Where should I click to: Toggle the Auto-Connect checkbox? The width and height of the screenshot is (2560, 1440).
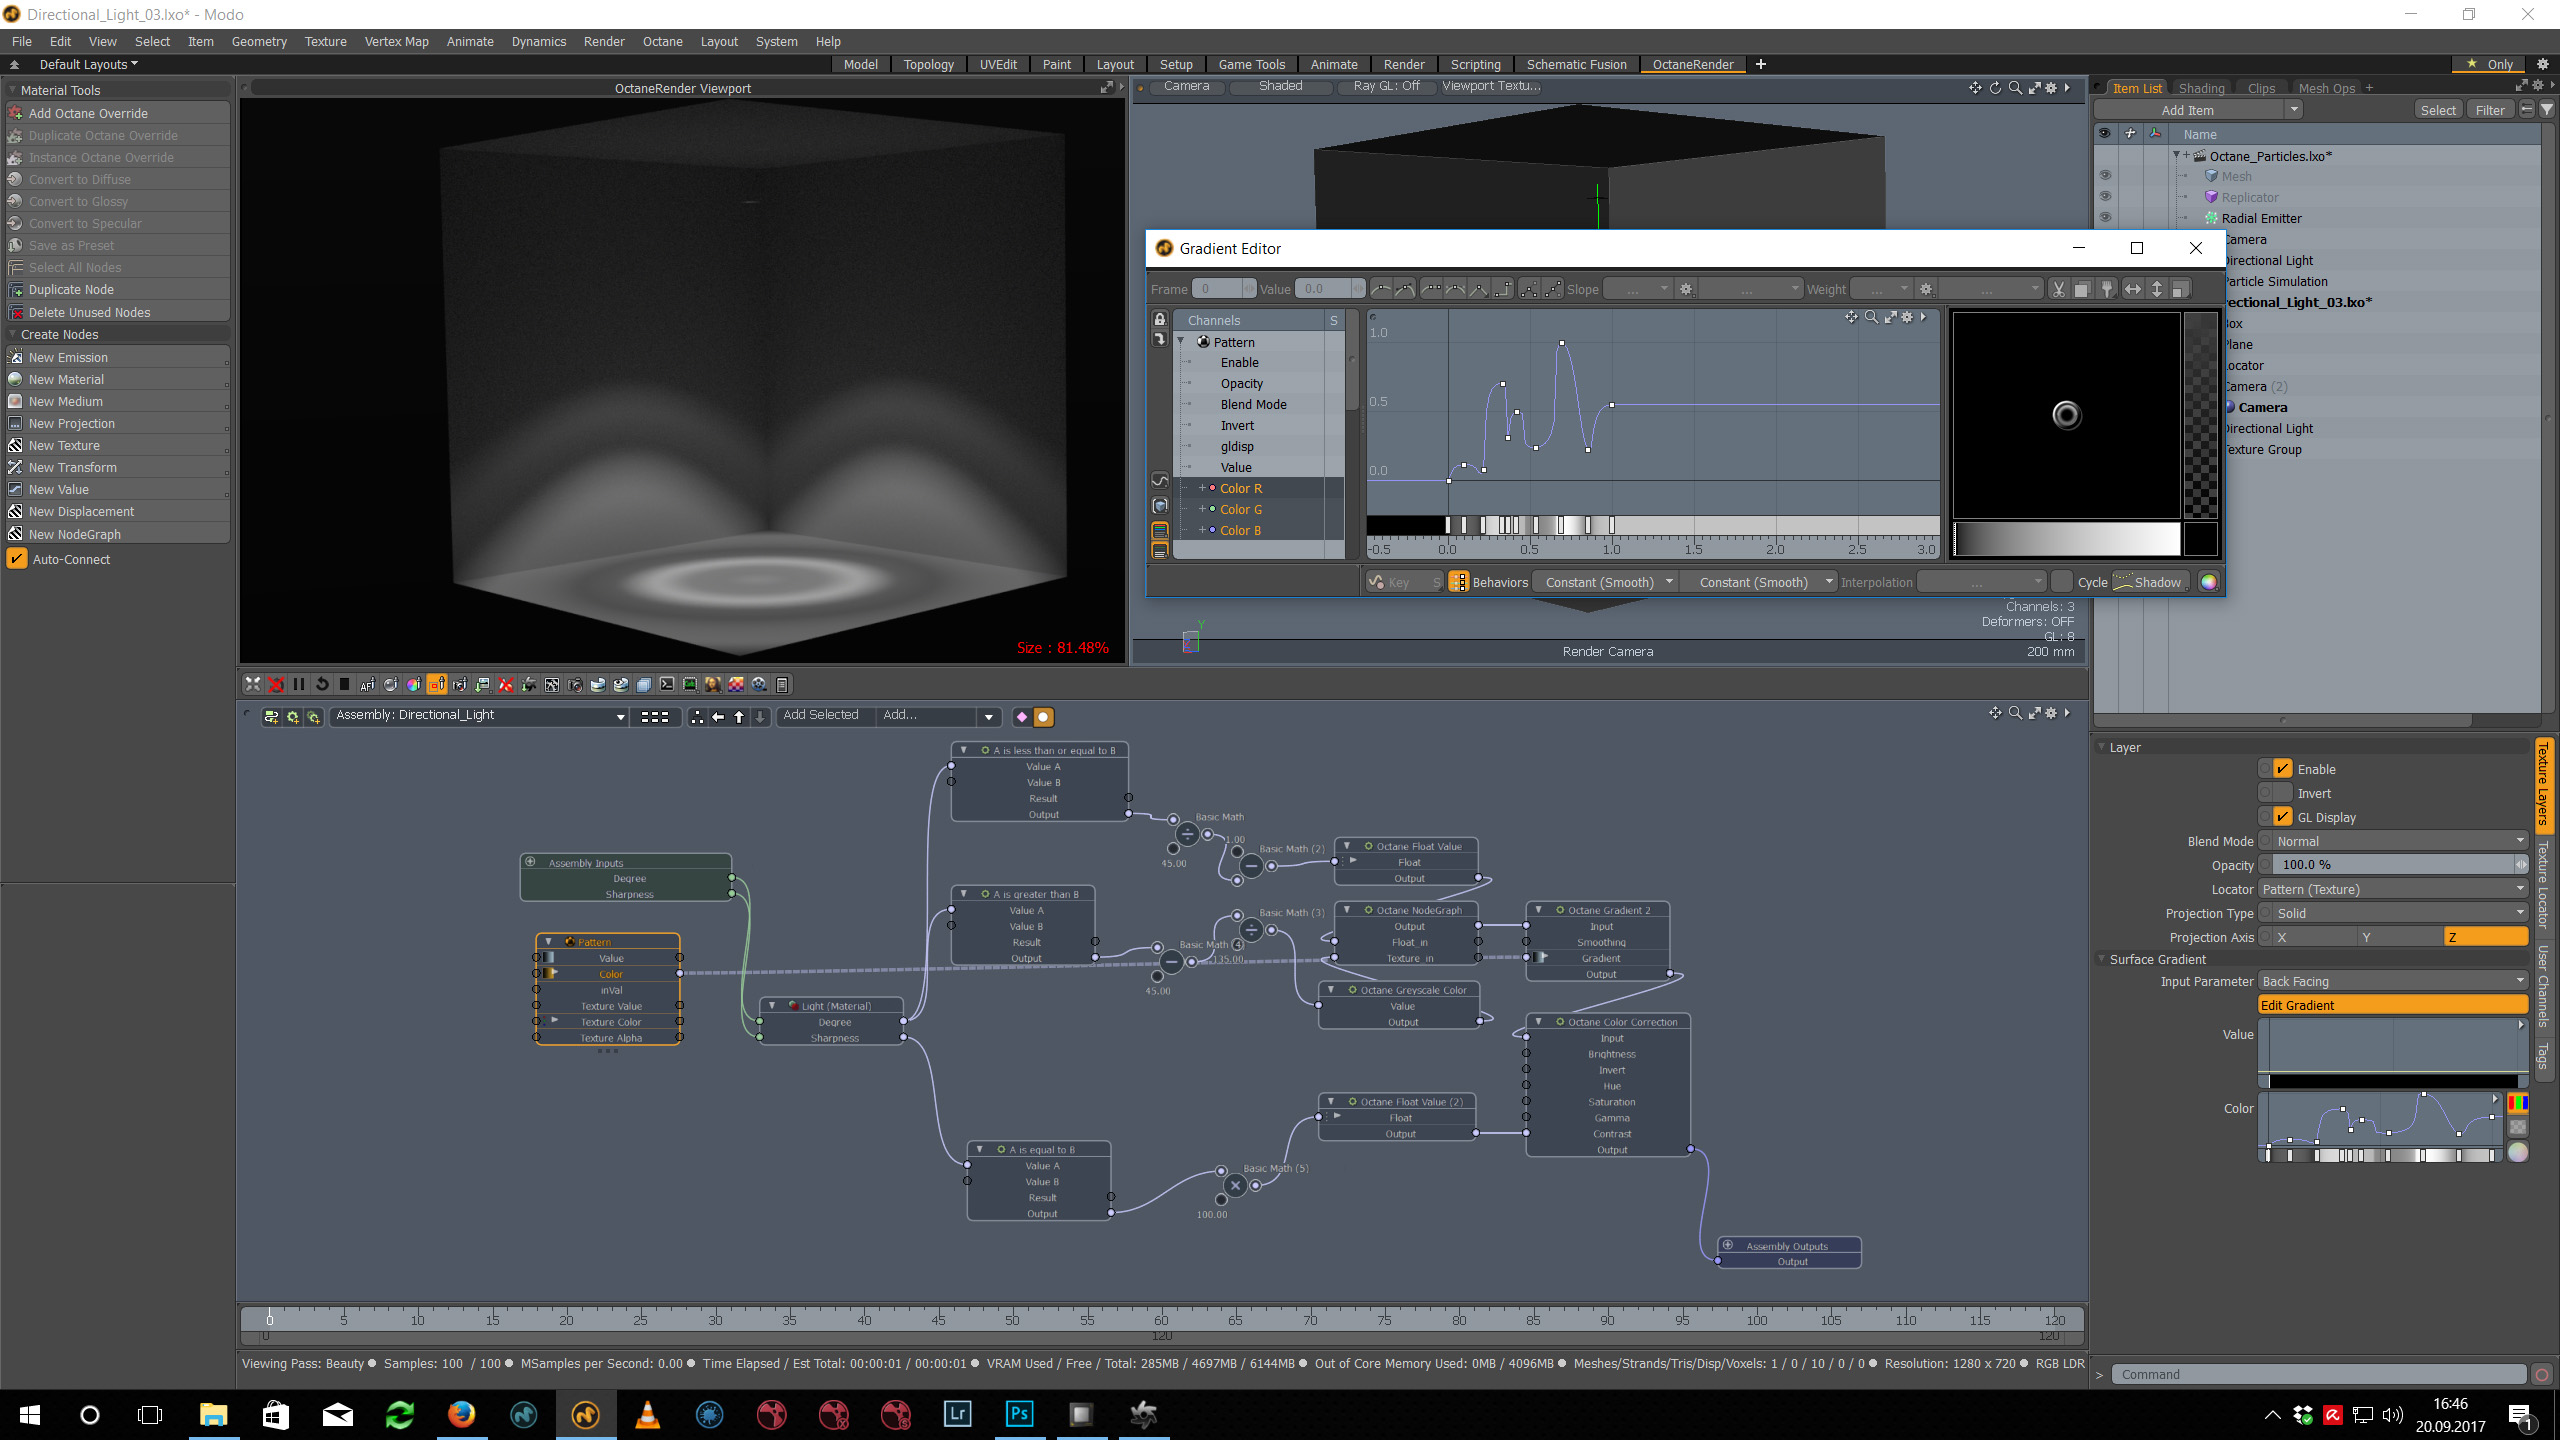18,559
